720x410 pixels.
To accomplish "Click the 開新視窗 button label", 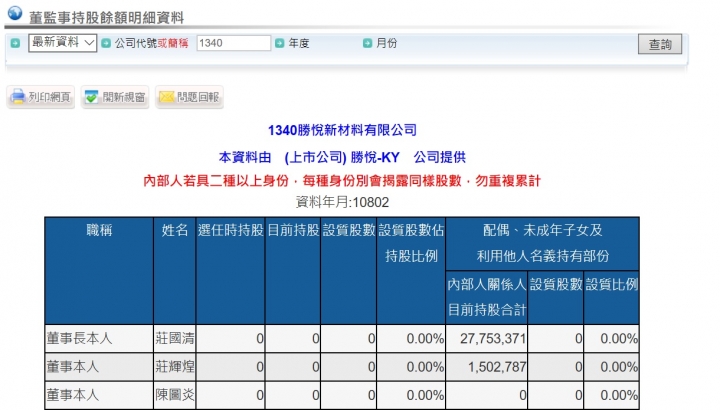I will (124, 97).
